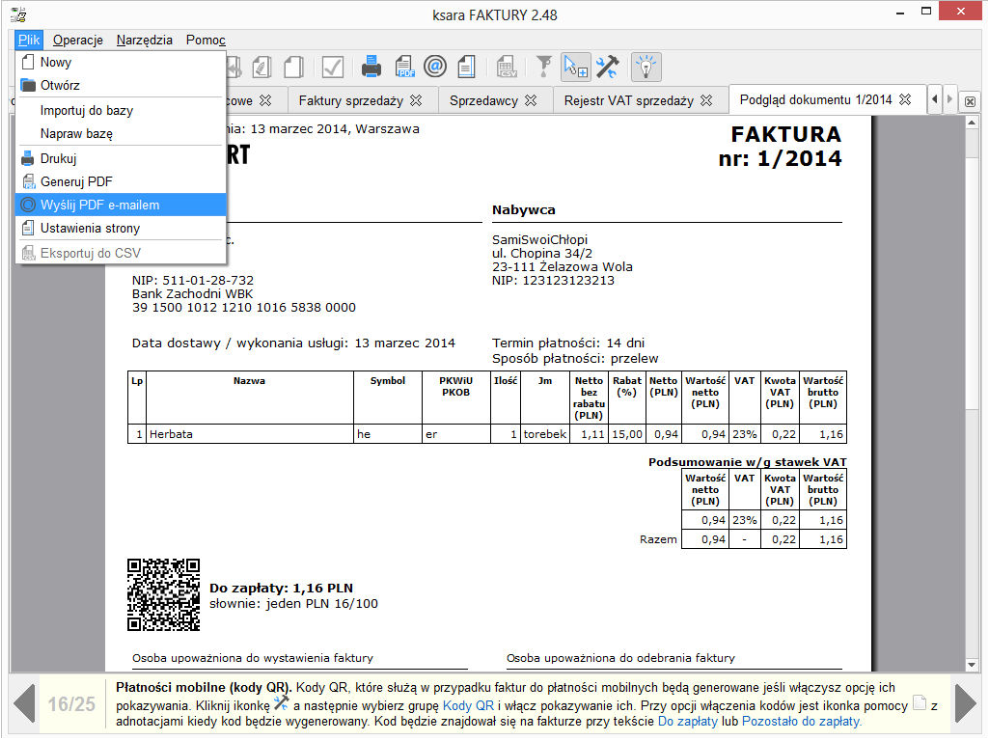Close the Rejestr VAT sprzedaży tab

(706, 100)
